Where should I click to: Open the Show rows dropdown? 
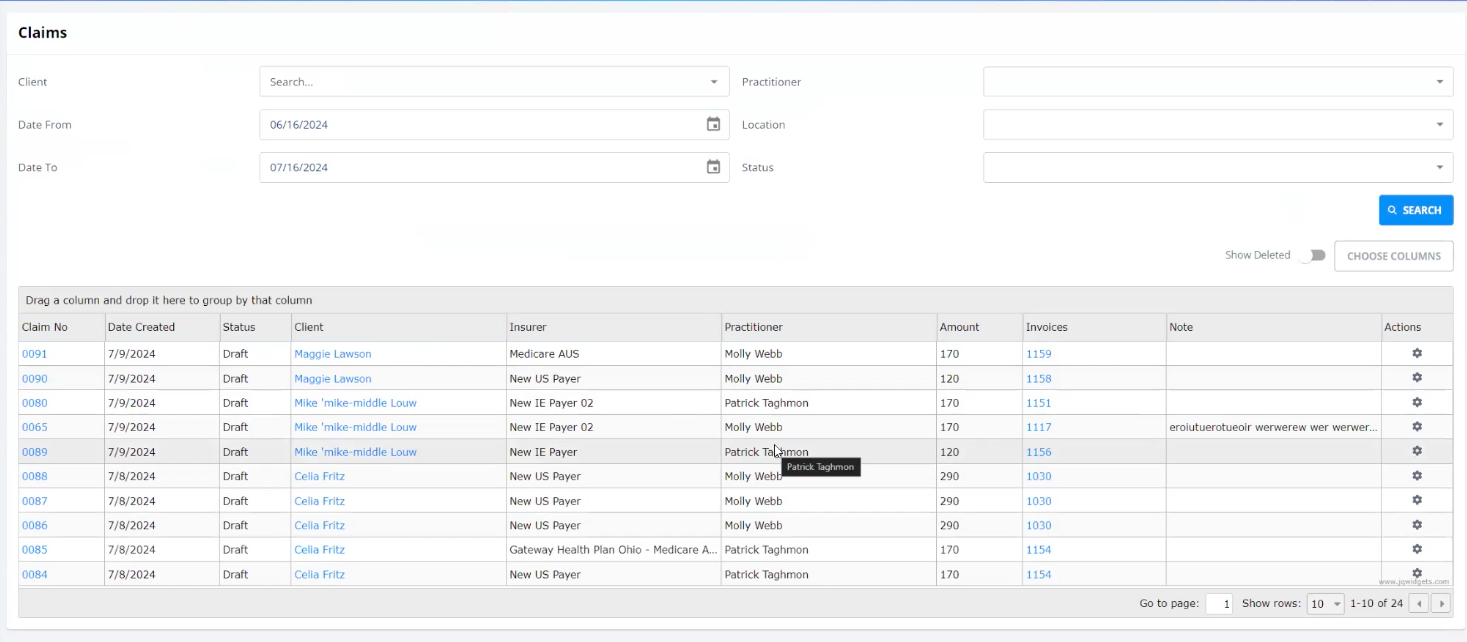pyautogui.click(x=1326, y=604)
